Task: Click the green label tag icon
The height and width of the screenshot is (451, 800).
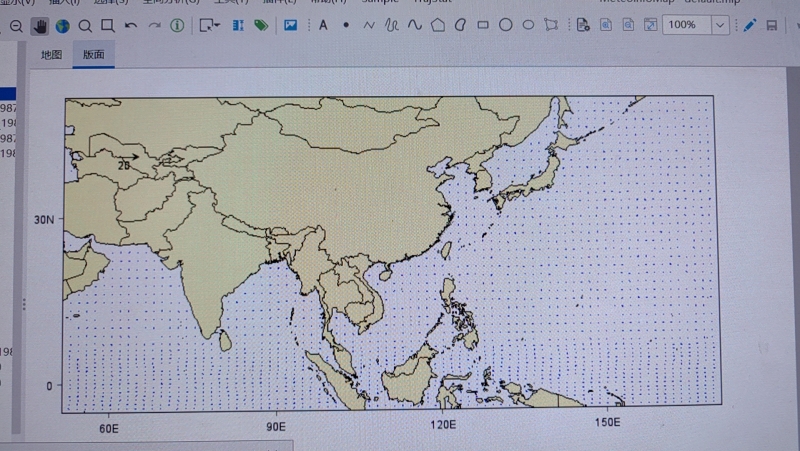Action: [x=261, y=25]
